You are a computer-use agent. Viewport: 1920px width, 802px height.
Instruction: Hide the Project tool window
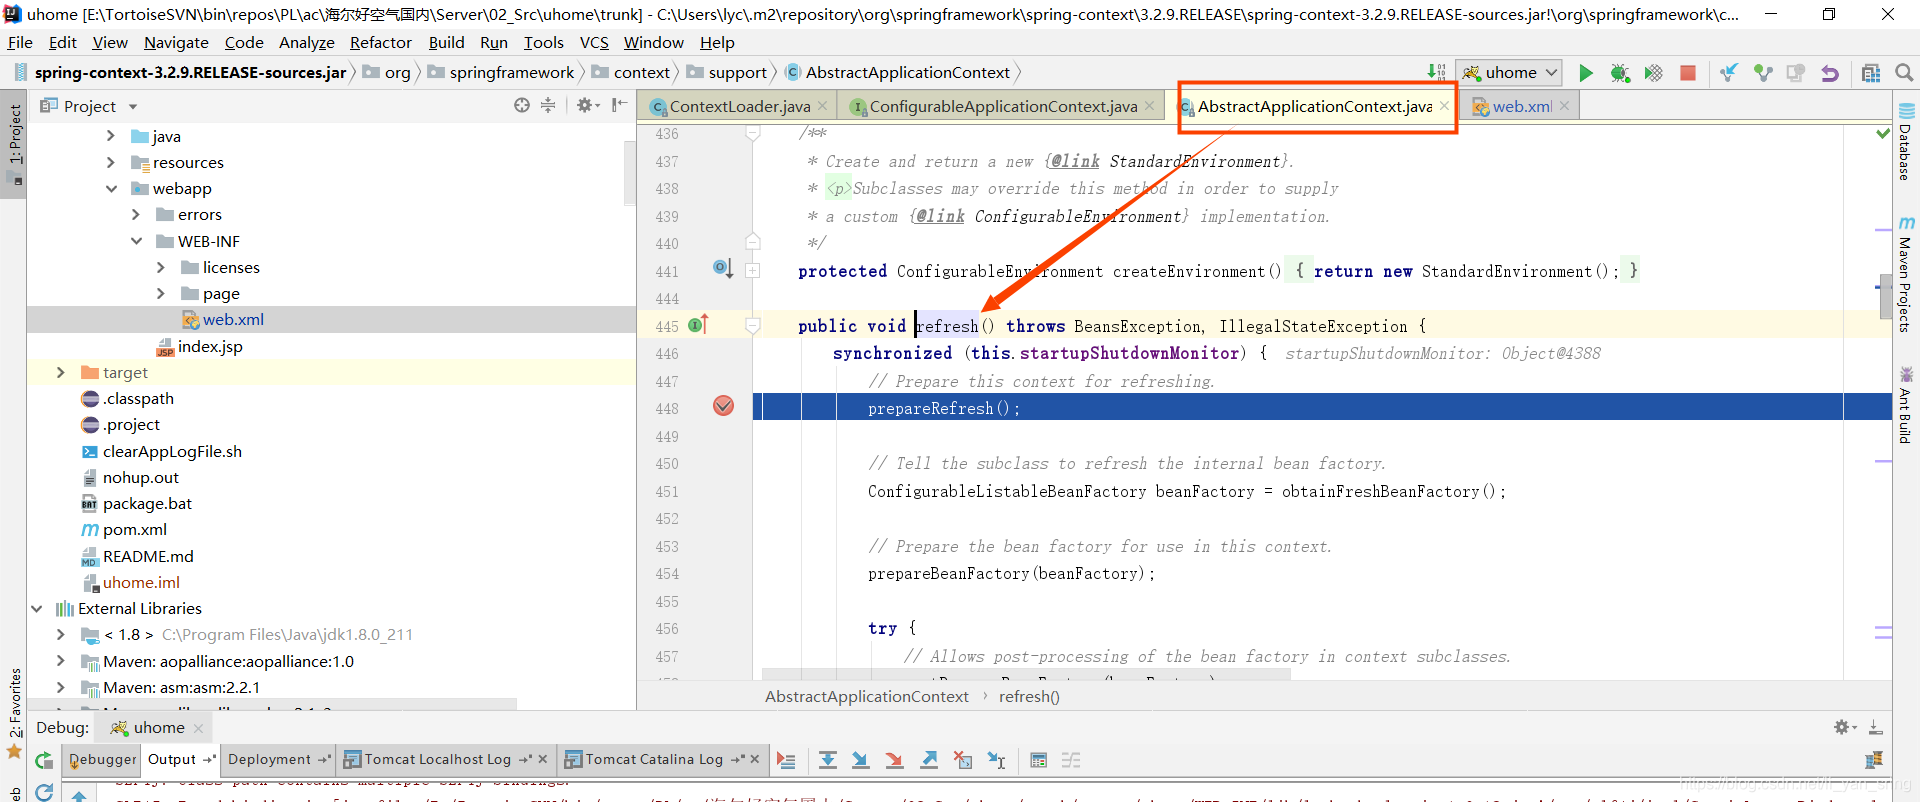pyautogui.click(x=620, y=105)
